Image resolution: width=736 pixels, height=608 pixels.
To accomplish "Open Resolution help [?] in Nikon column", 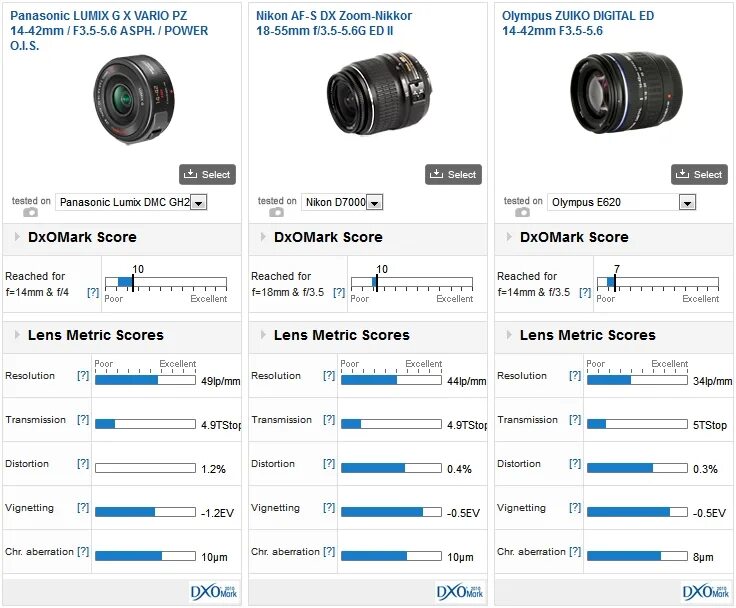I will click(x=329, y=376).
